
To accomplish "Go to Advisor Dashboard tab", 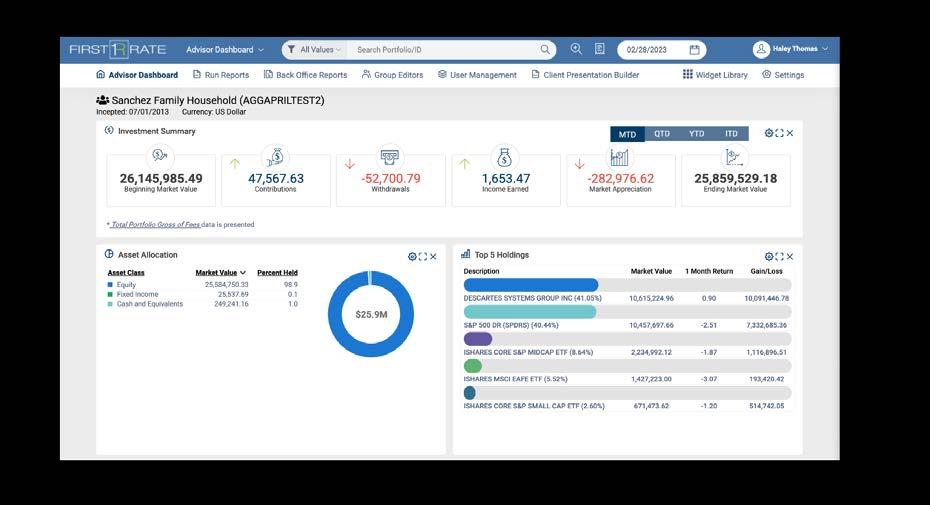I will coord(137,75).
